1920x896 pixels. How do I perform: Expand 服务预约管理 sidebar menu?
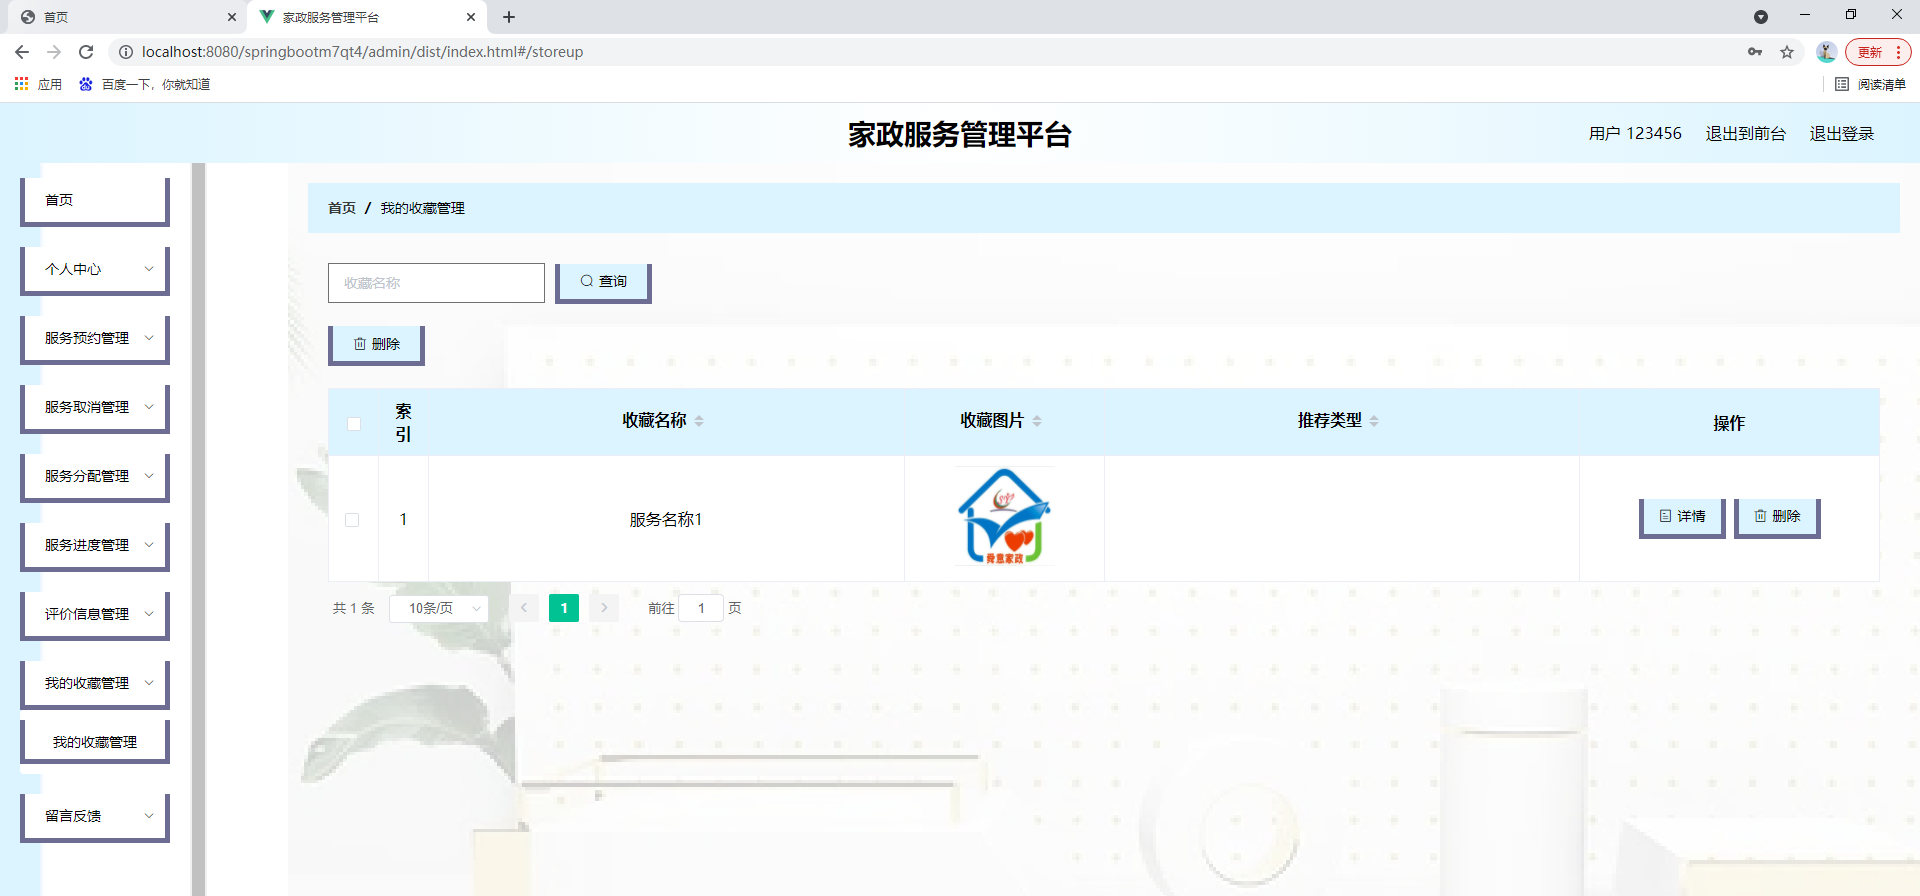[95, 339]
